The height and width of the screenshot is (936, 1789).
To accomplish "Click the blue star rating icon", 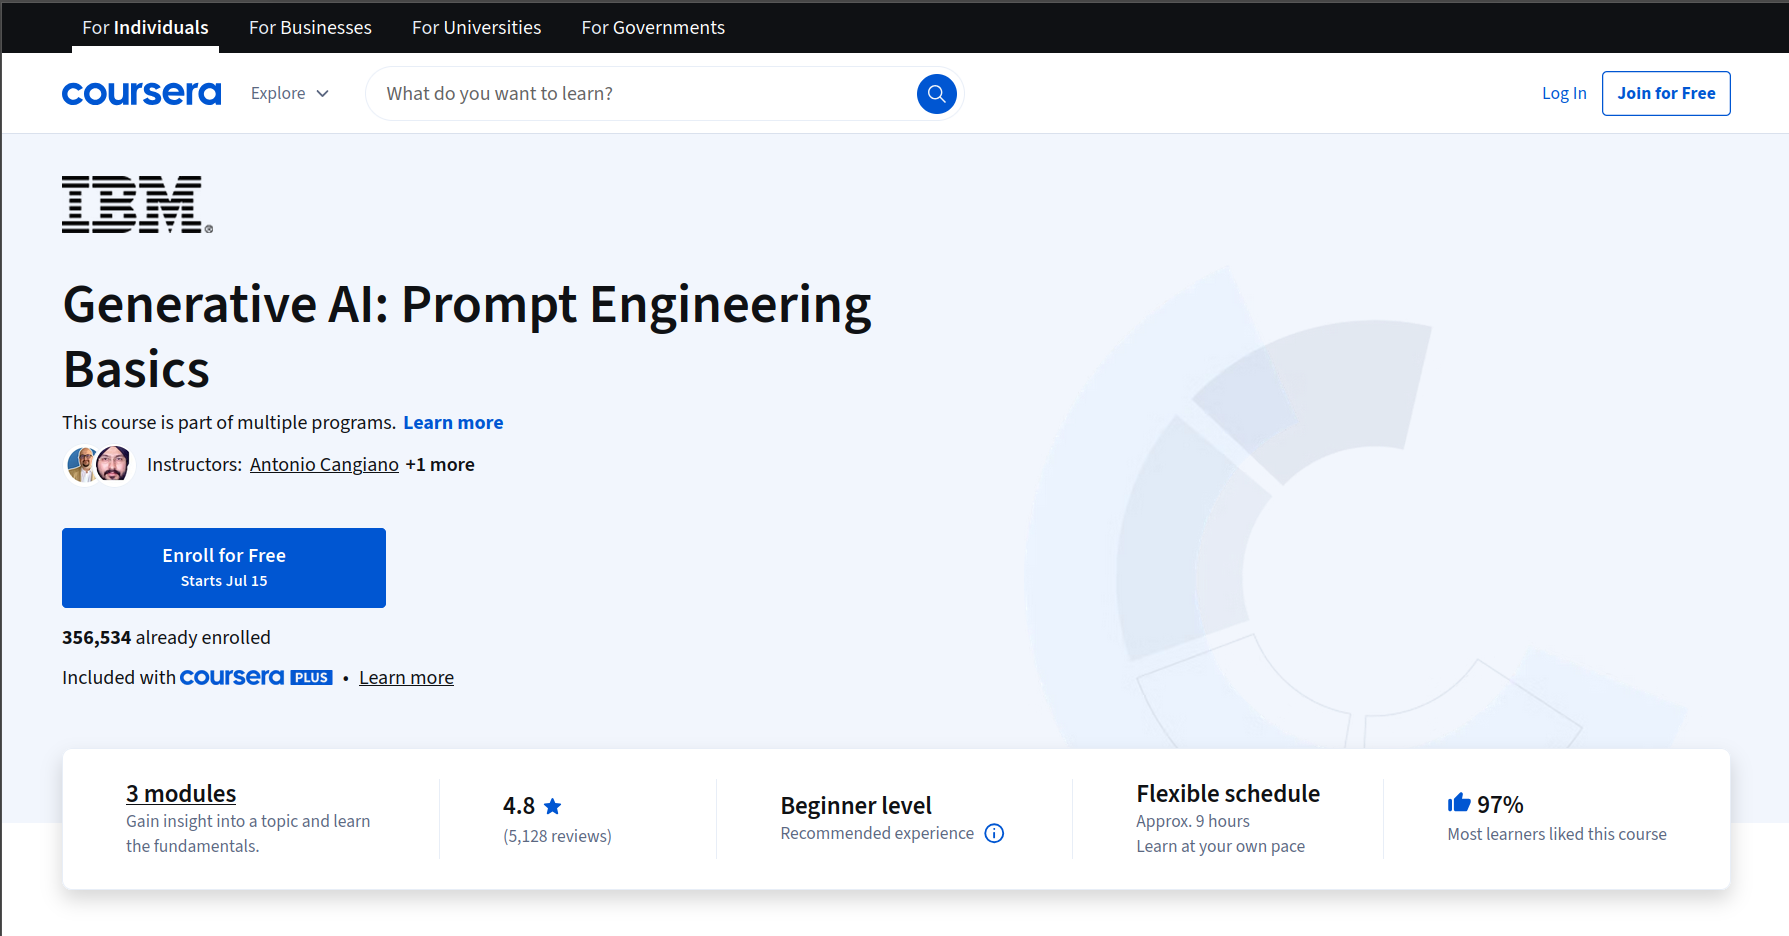I will [553, 806].
